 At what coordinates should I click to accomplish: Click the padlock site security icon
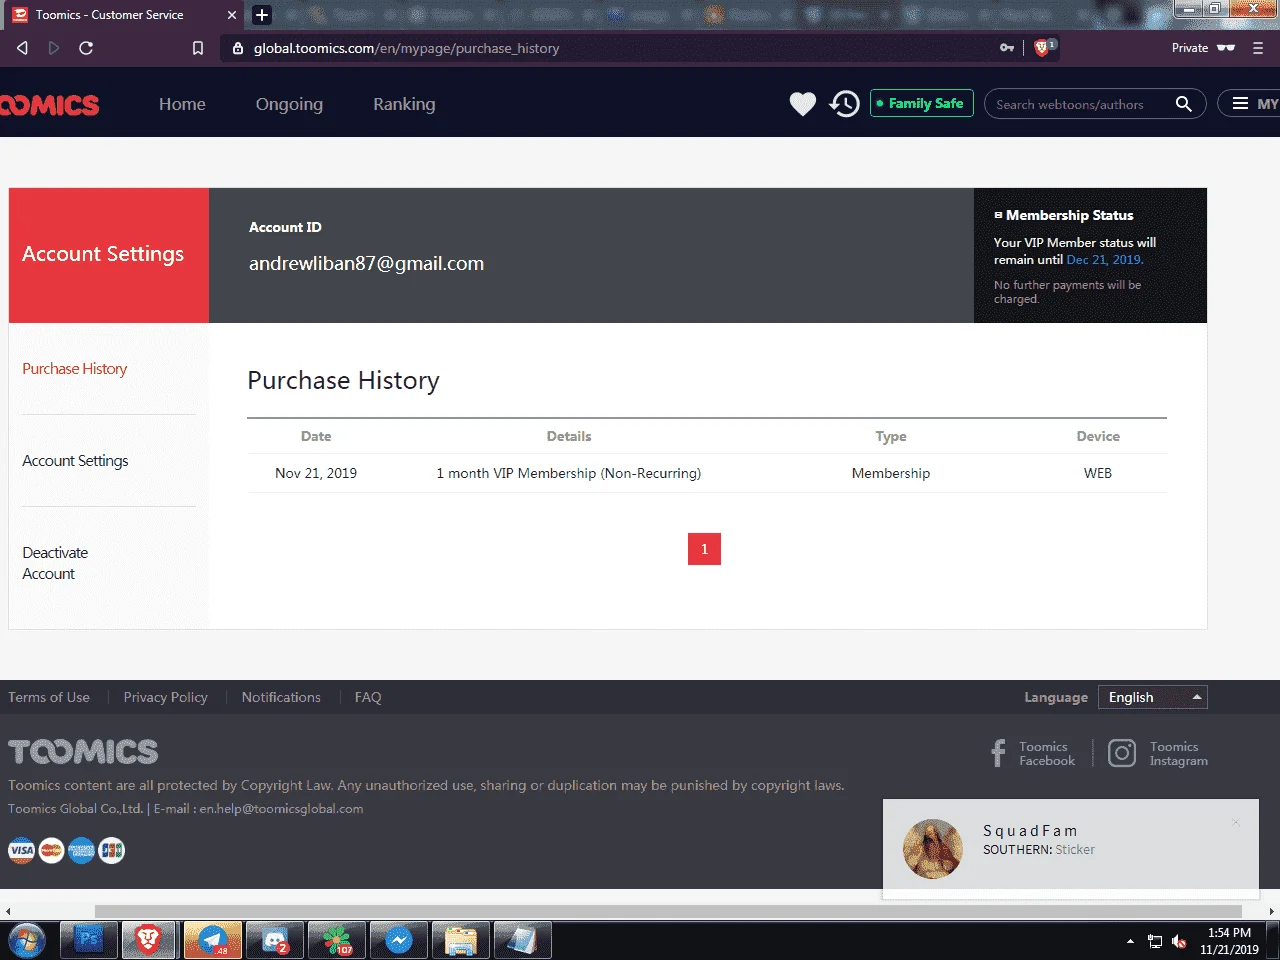click(238, 48)
